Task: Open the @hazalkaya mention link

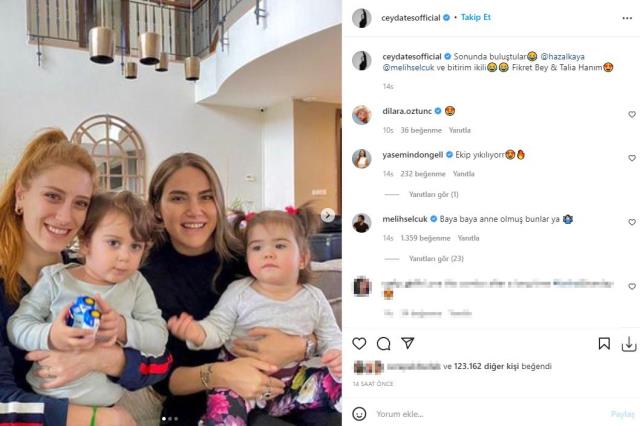Action: [562, 57]
